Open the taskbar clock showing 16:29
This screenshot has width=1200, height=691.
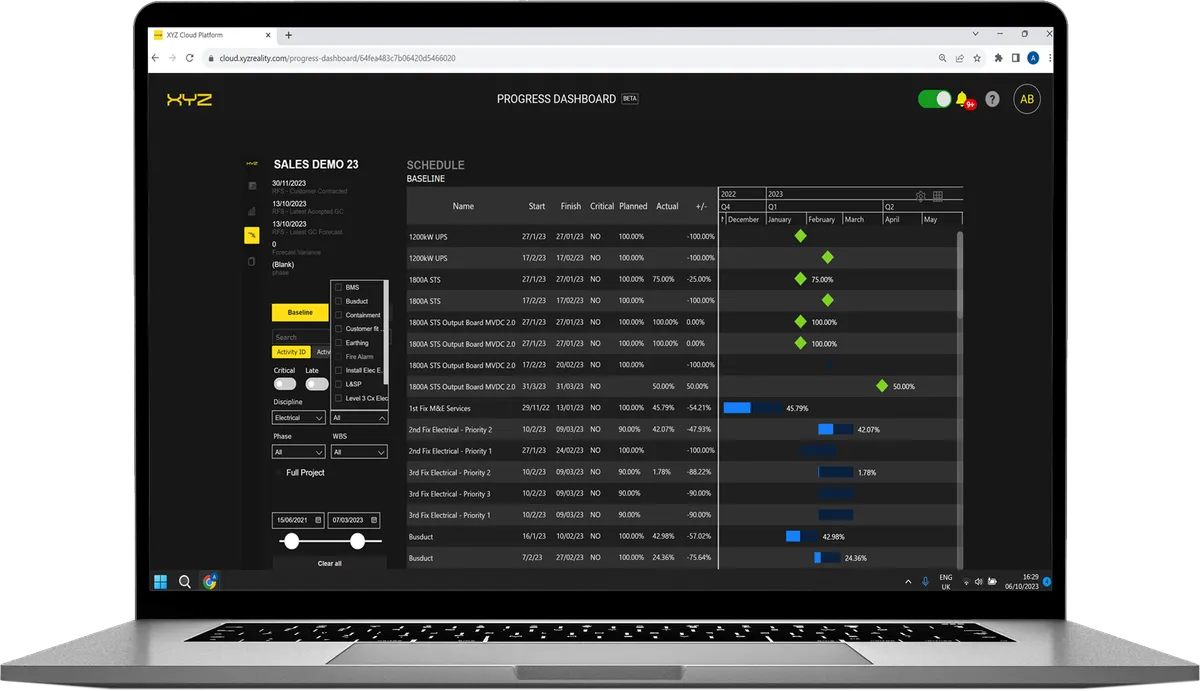tap(1021, 581)
